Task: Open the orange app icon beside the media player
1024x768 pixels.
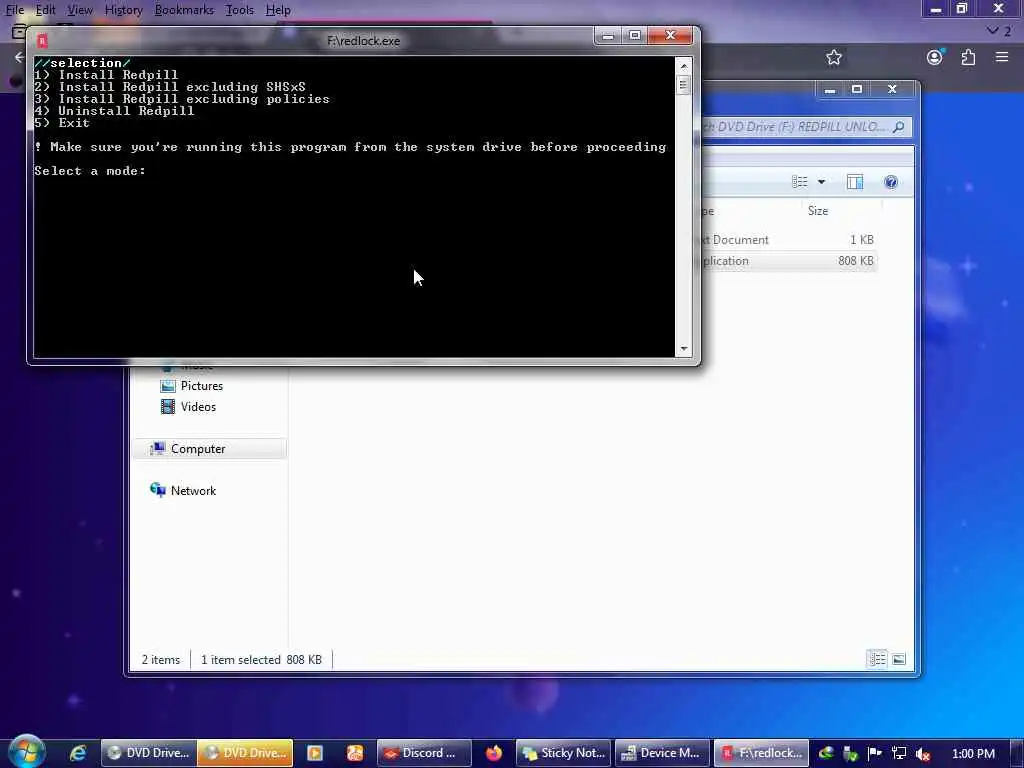Action: coord(355,753)
